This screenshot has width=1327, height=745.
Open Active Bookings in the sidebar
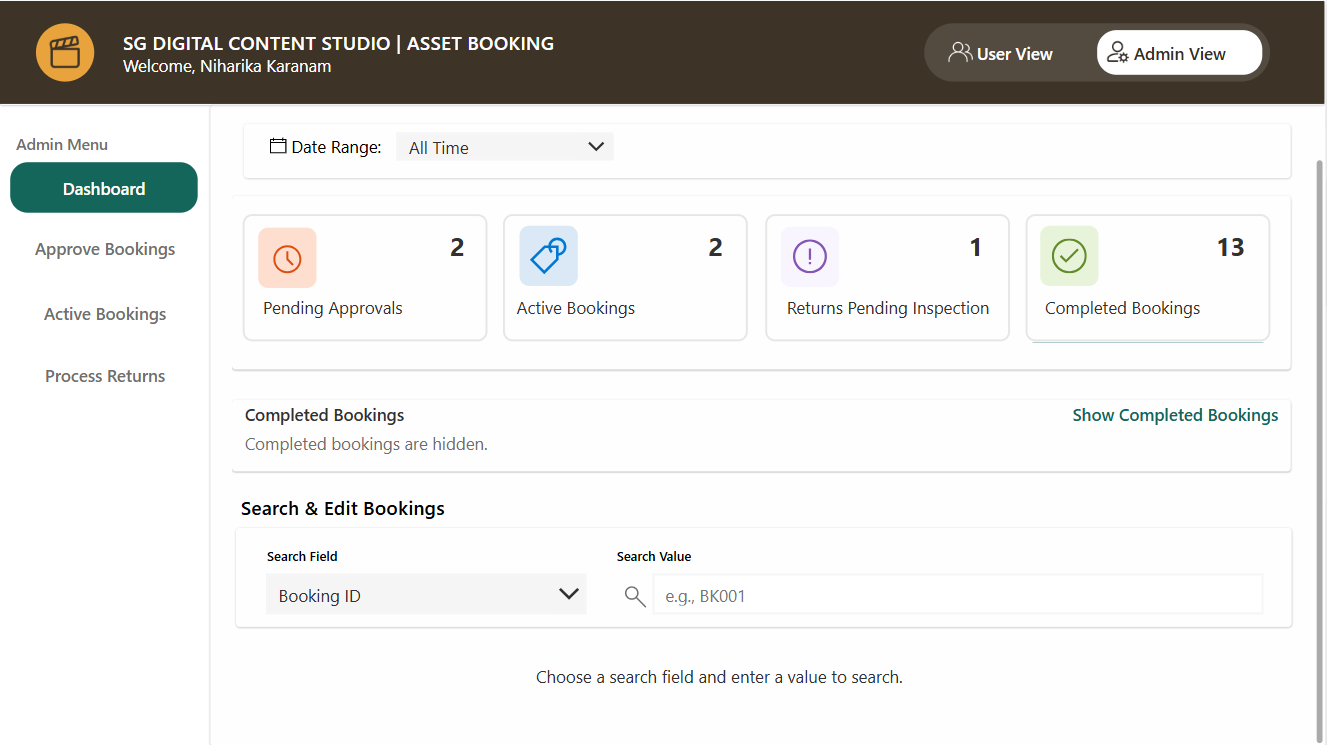(x=105, y=314)
